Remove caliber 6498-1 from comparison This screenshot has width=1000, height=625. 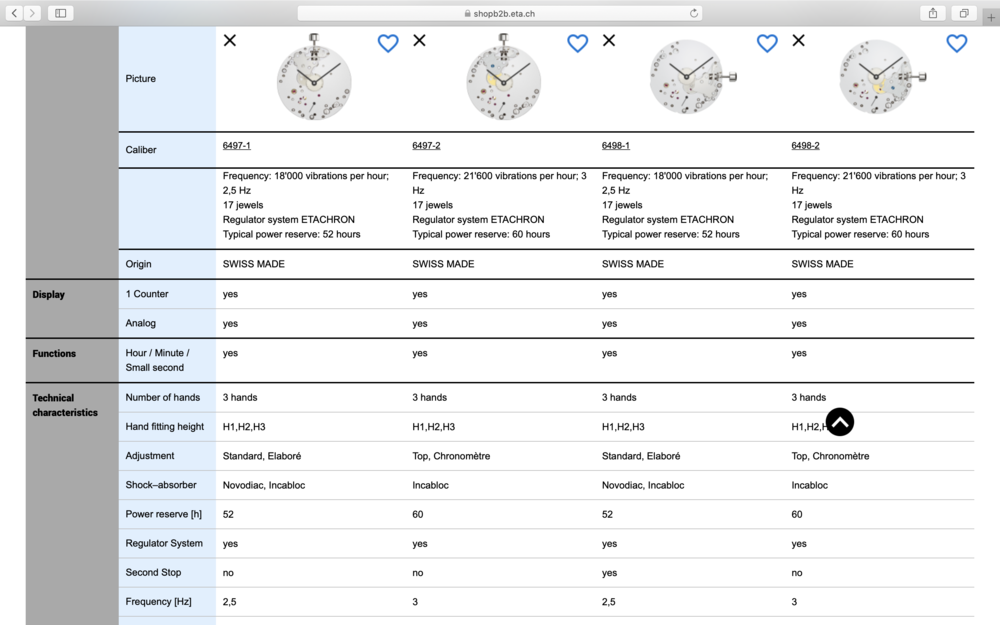[609, 40]
